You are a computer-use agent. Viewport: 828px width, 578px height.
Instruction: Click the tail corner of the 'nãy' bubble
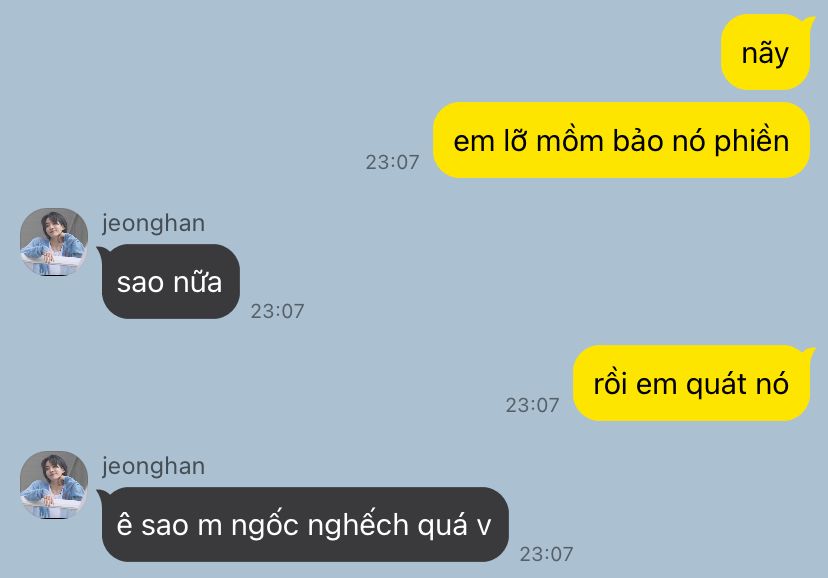[807, 22]
